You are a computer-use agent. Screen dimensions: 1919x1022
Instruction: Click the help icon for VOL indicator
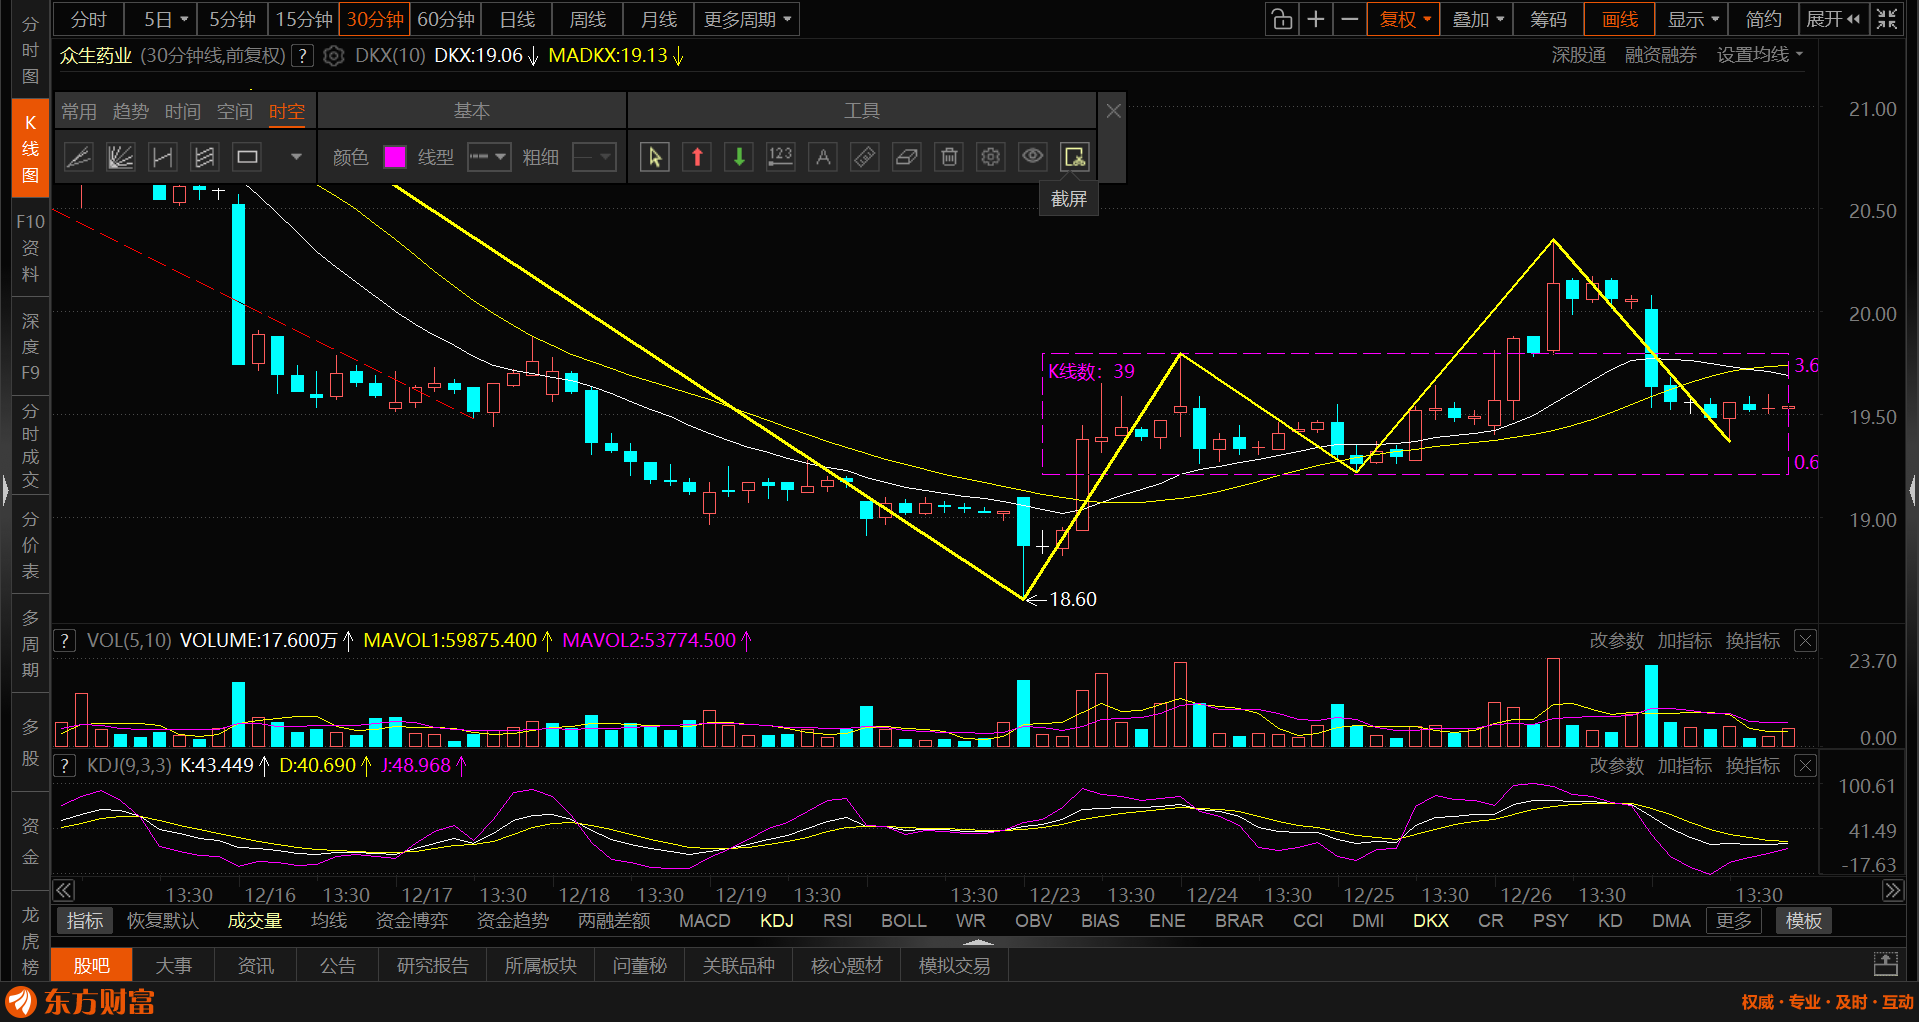64,641
